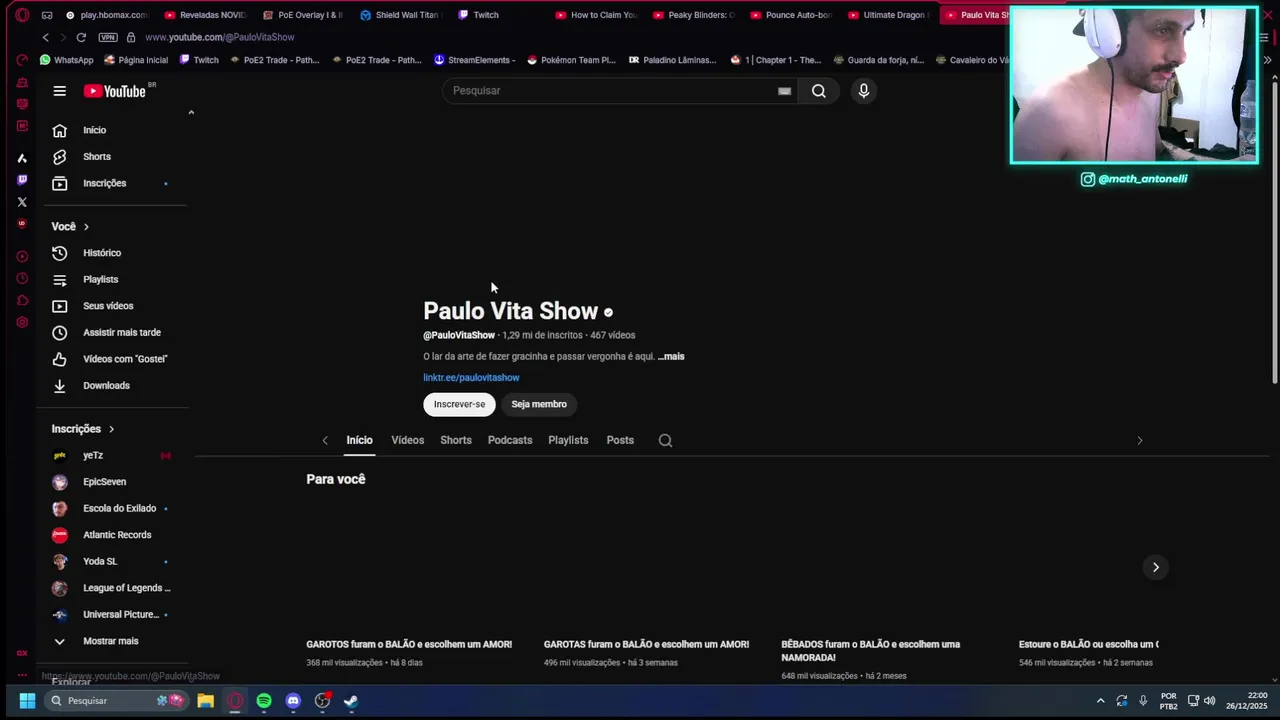
Task: Switch to the Shorts channel tab
Action: pos(456,440)
